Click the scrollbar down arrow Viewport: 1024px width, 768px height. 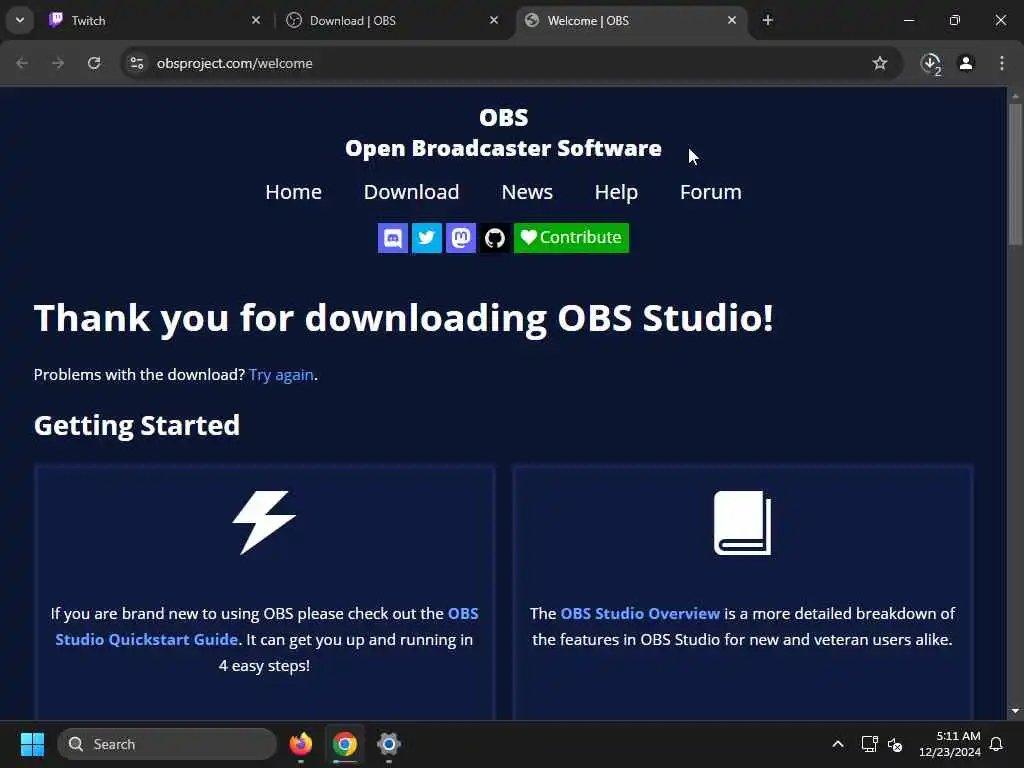(1015, 711)
